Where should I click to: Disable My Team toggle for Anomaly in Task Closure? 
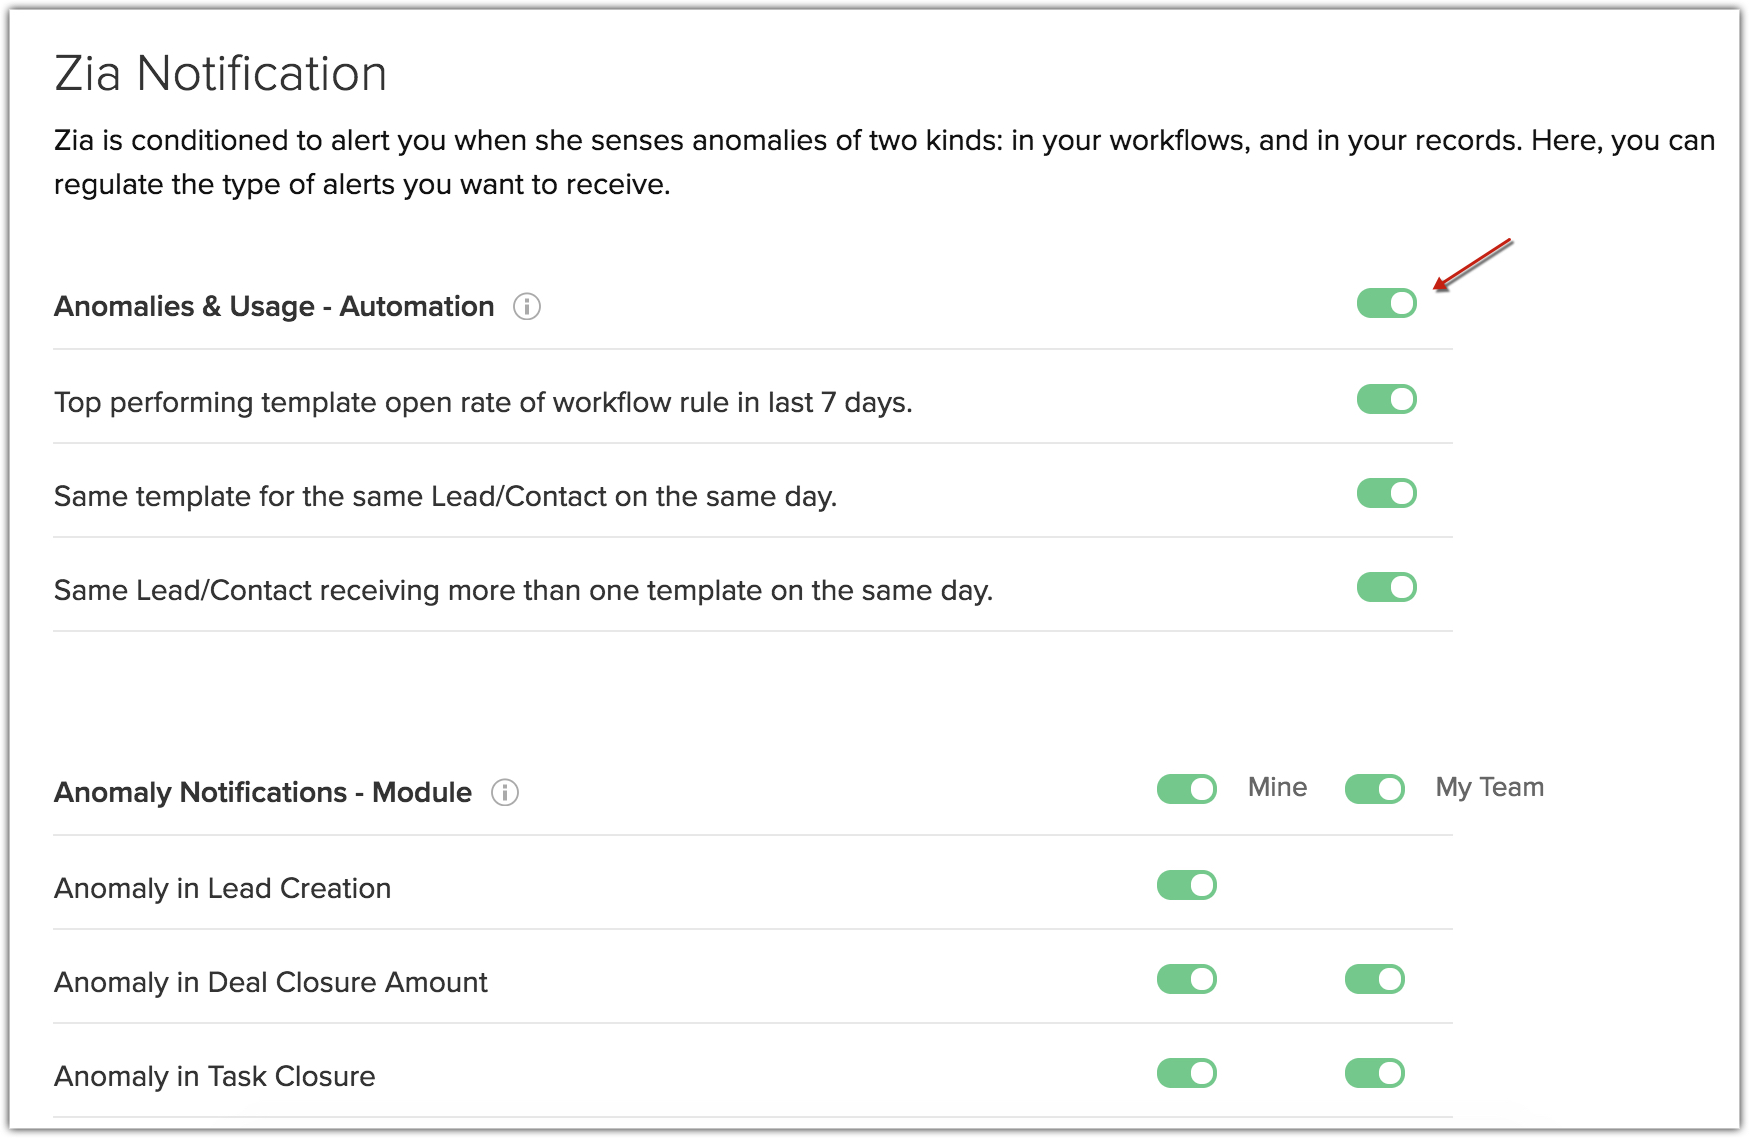point(1374,1073)
